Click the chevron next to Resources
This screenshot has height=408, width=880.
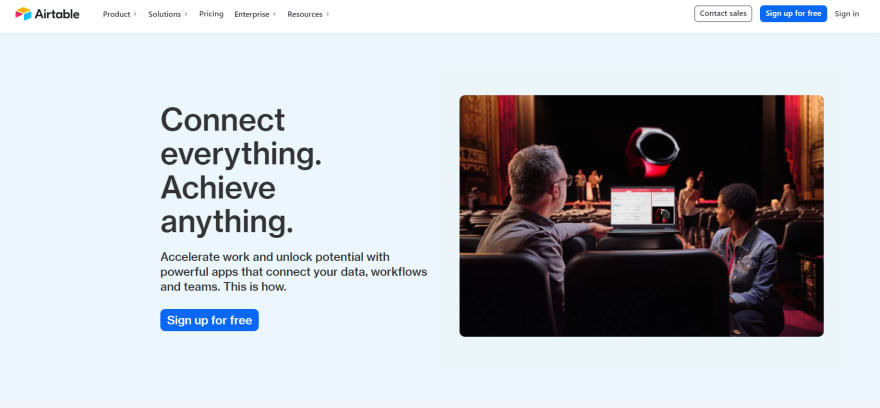pos(327,14)
